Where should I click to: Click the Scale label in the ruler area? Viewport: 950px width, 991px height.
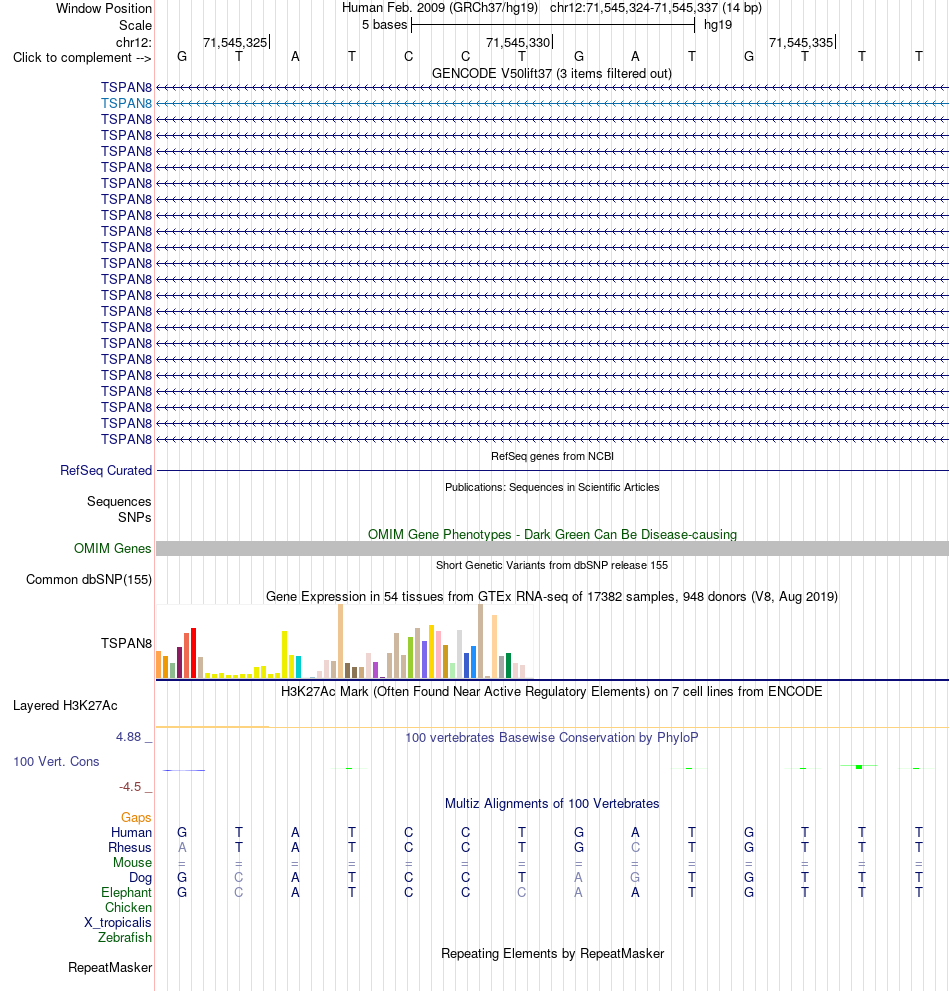pyautogui.click(x=135, y=25)
